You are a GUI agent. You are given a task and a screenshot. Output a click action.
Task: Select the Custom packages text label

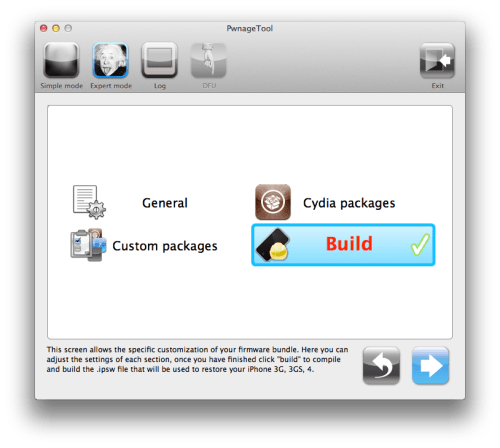click(x=165, y=246)
